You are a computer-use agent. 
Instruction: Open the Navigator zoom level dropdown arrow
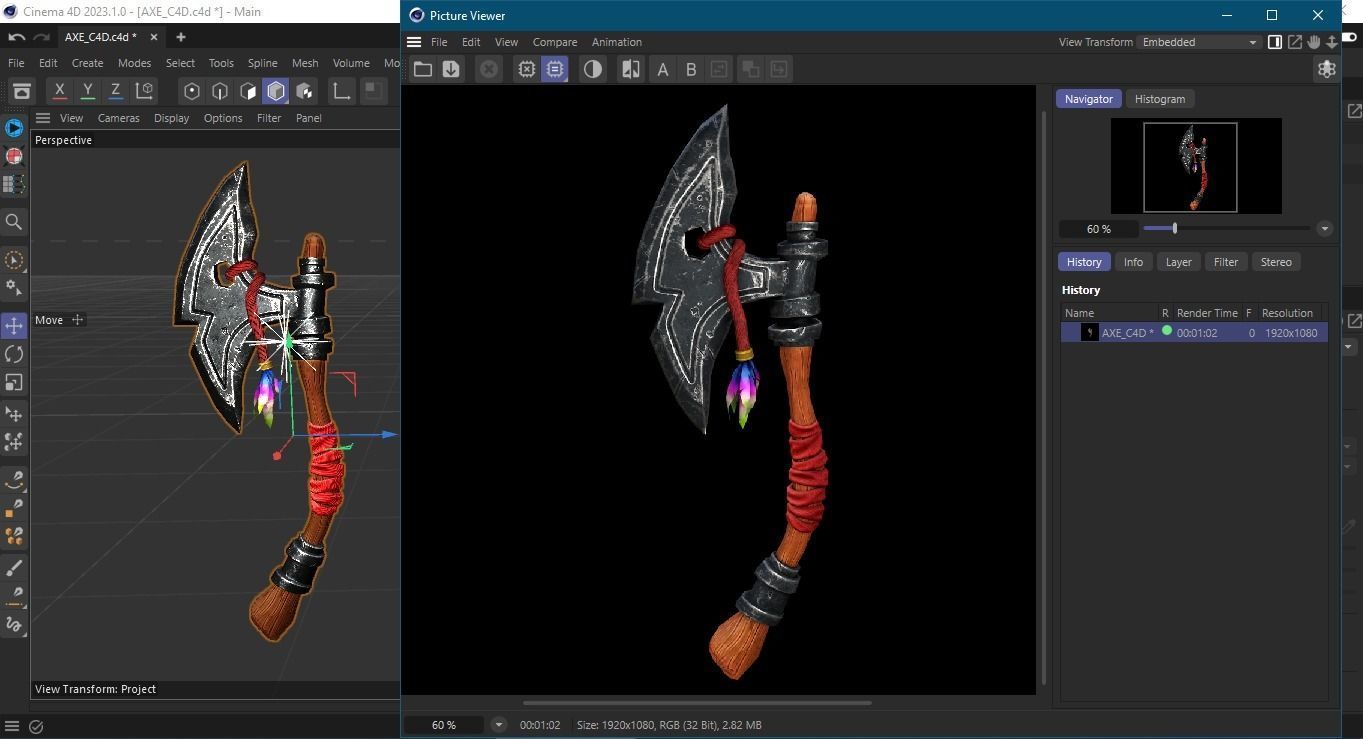coord(1325,228)
